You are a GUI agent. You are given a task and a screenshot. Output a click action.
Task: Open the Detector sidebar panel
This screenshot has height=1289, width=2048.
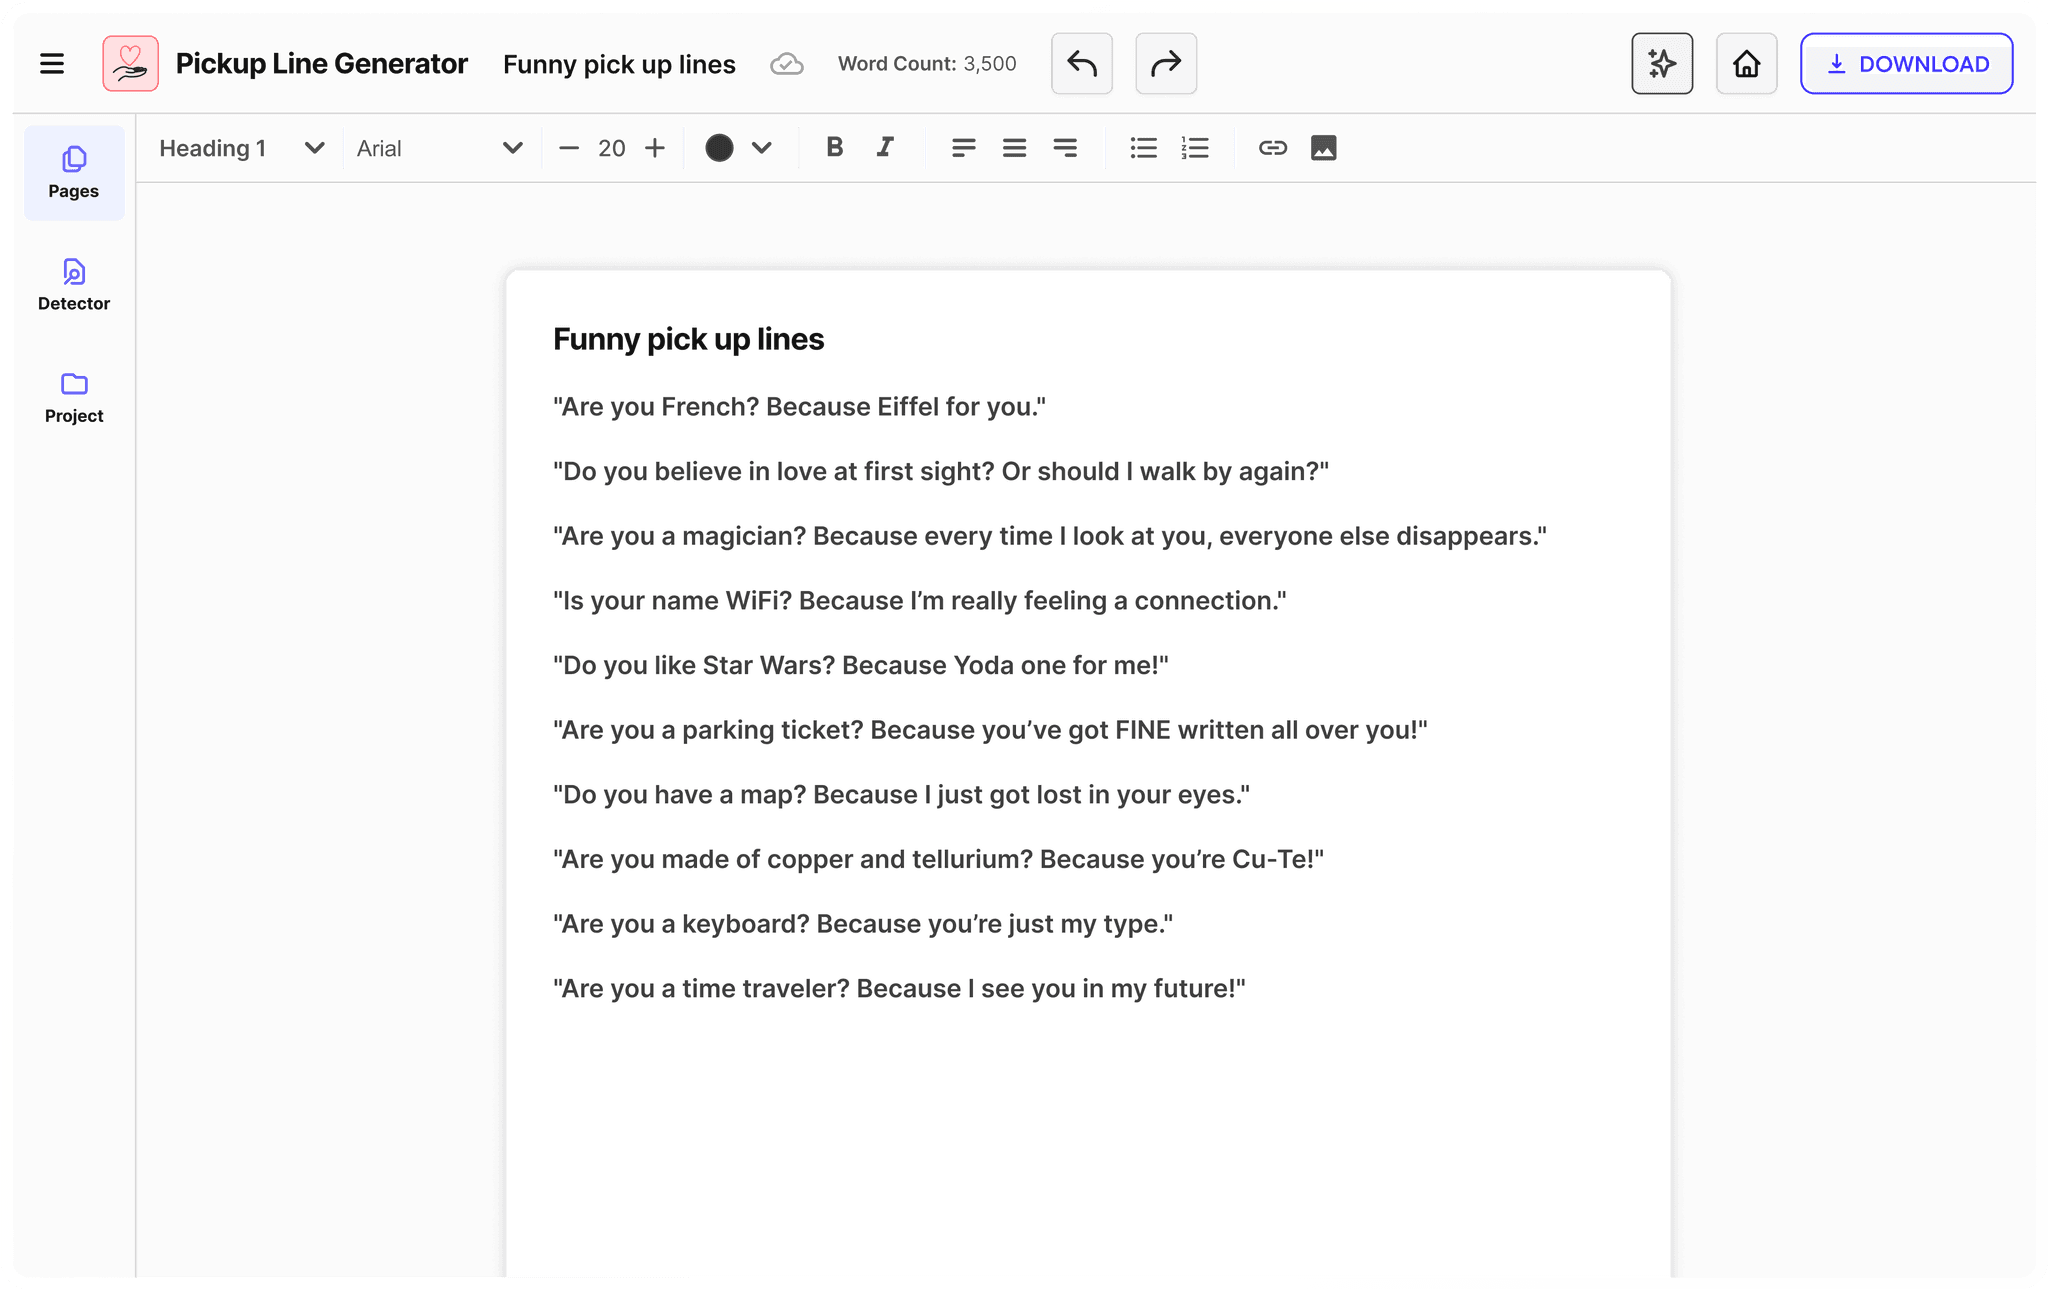pyautogui.click(x=74, y=285)
